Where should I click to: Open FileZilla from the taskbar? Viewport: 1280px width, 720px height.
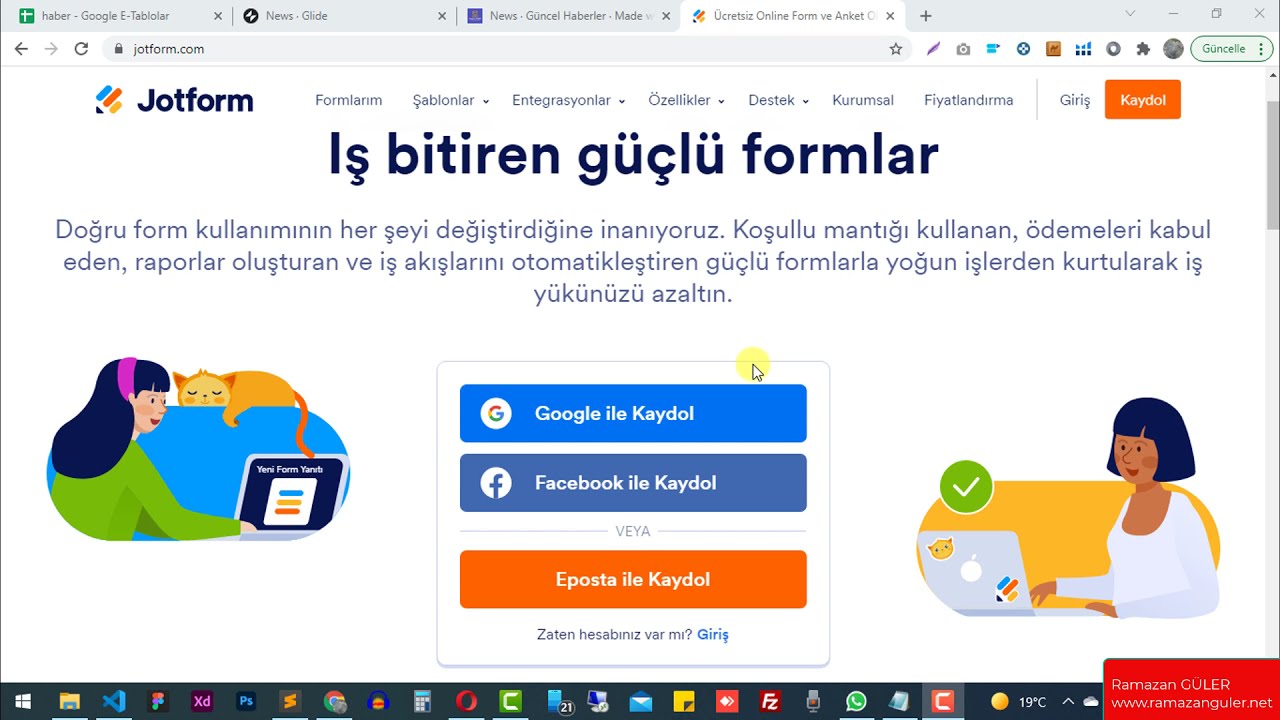tap(769, 701)
